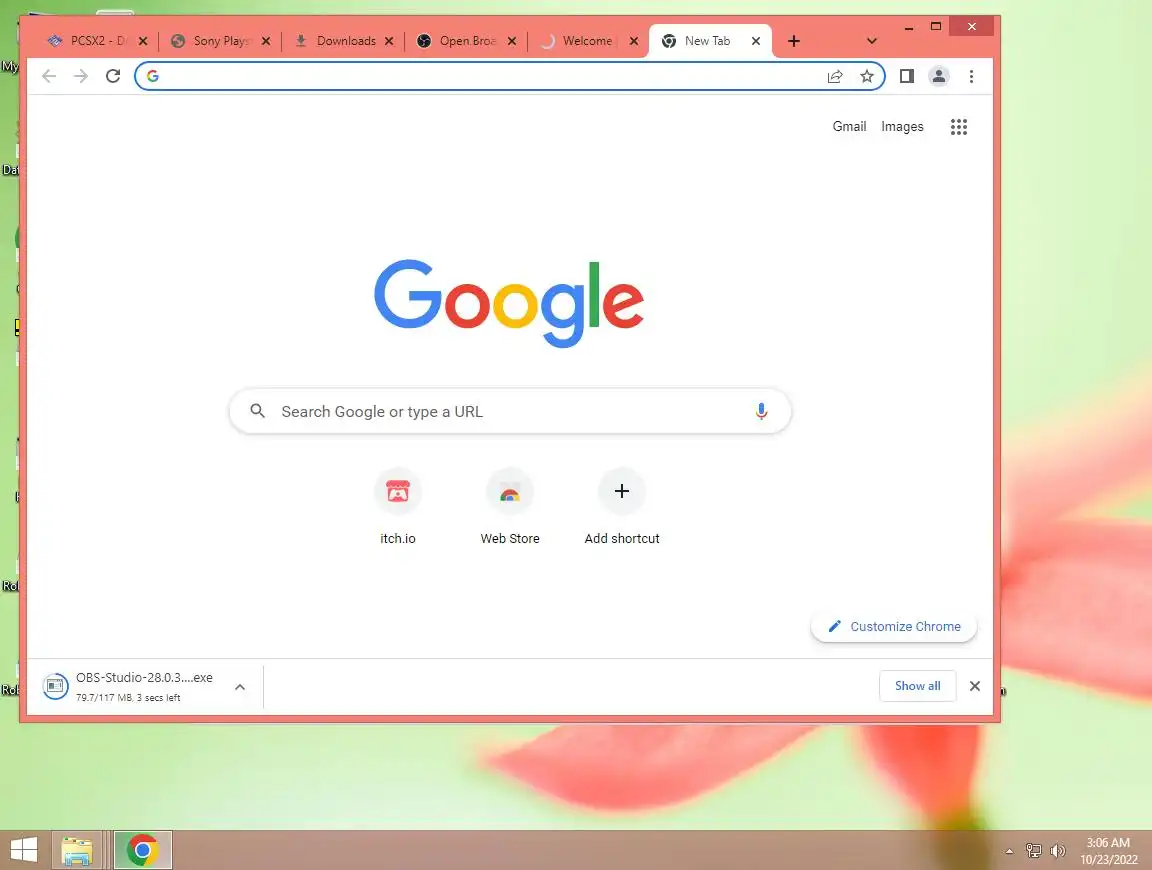Go forward to next page

pyautogui.click(x=81, y=76)
